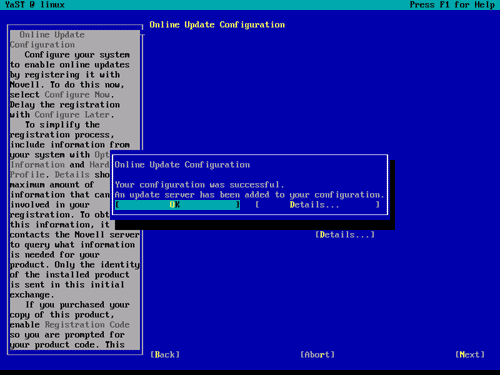500x375 pixels.
Task: Click the background [Details...] button below dialog
Action: (x=345, y=235)
